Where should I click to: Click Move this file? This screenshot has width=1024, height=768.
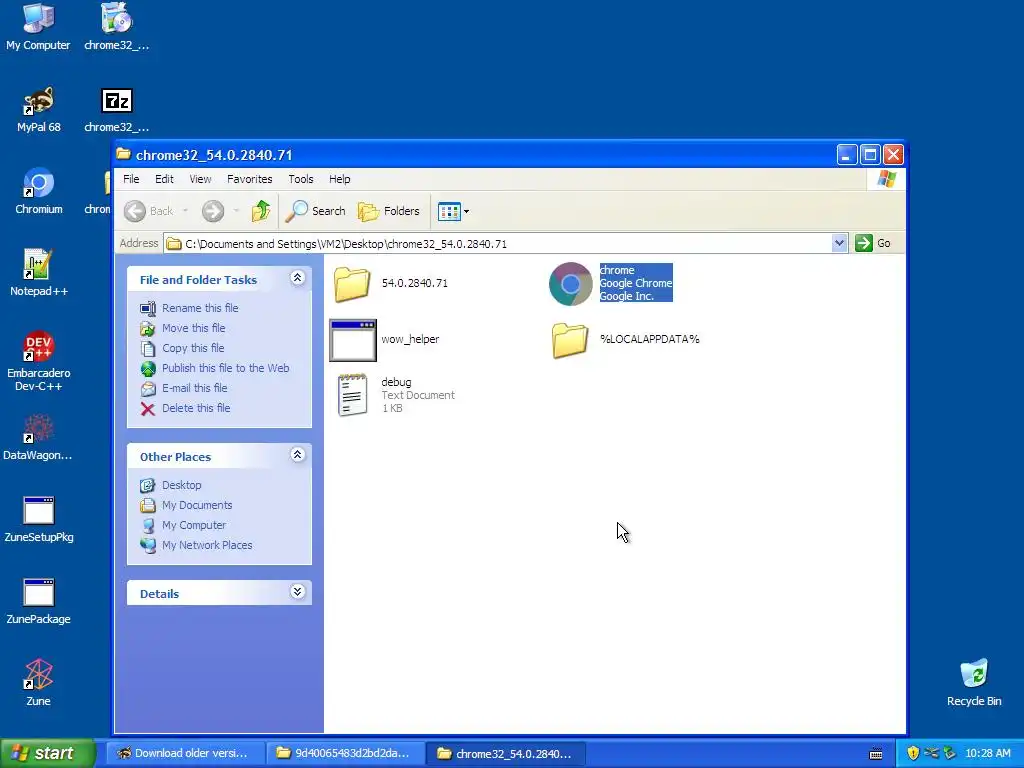[193, 328]
